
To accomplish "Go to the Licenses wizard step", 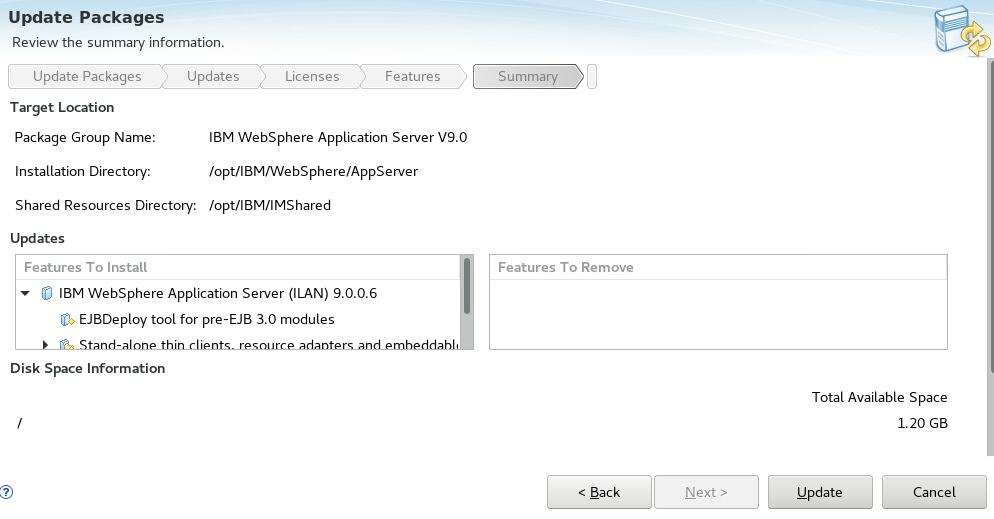I will coord(312,77).
